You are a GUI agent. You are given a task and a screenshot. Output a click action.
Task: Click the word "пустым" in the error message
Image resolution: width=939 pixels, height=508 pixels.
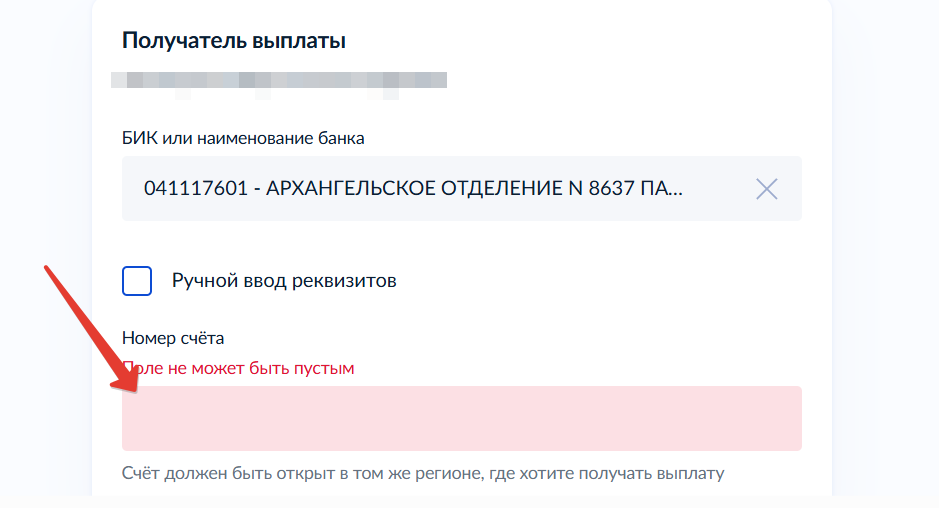(328, 368)
